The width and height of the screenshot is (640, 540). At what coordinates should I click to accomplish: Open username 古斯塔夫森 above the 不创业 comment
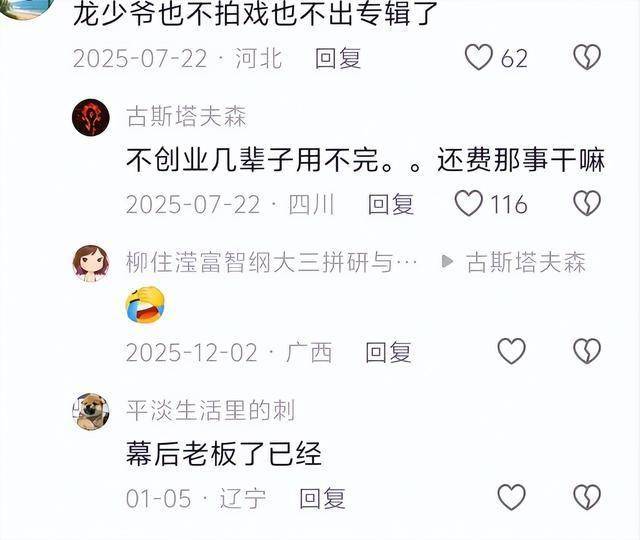(x=187, y=116)
